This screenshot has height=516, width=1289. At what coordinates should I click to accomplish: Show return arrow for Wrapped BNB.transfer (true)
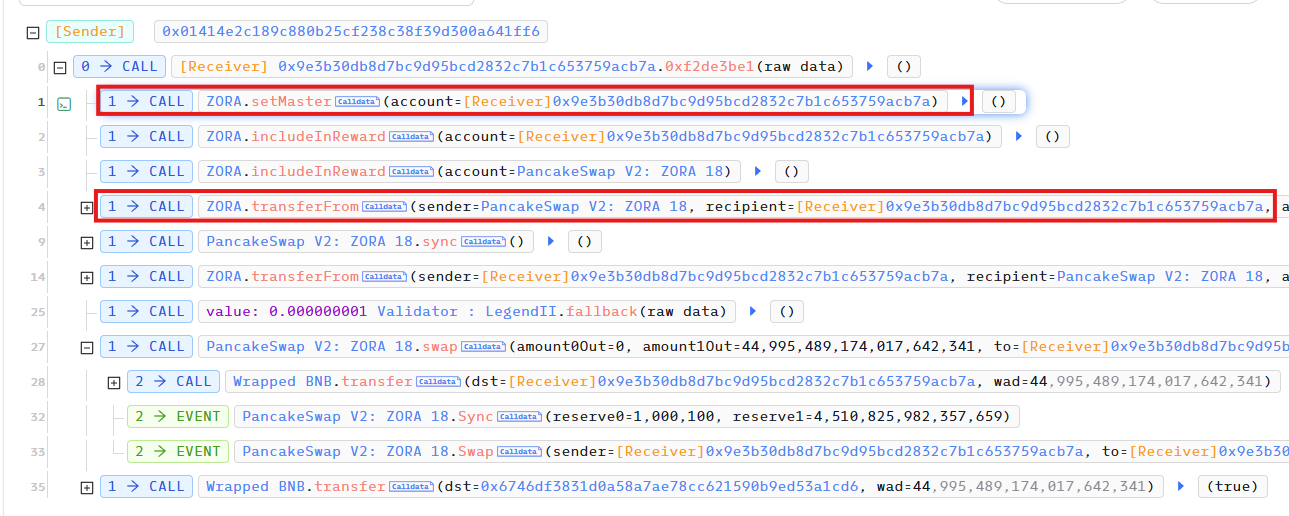click(x=1181, y=486)
